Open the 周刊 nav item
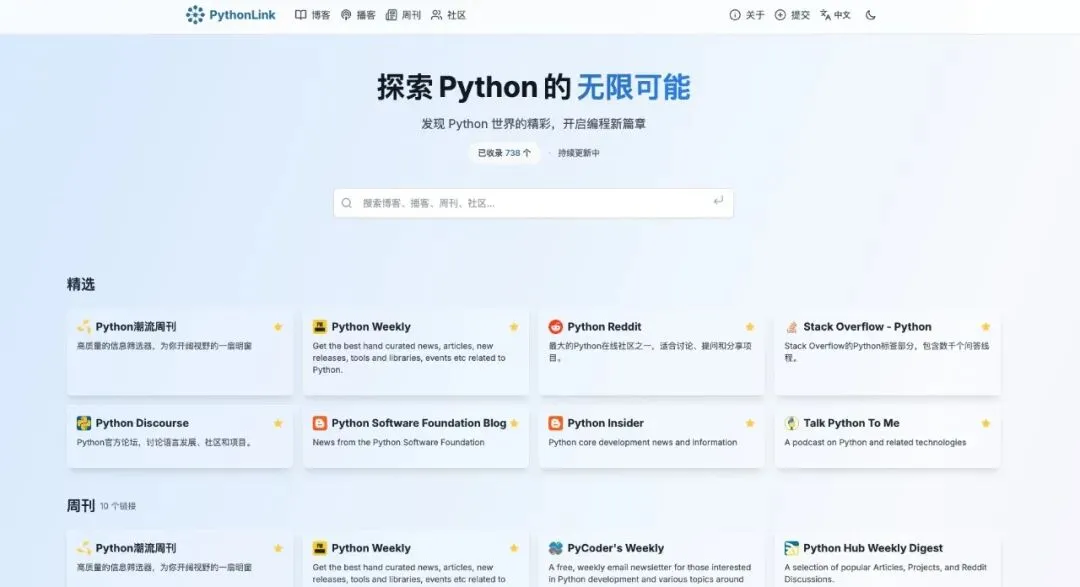 (x=404, y=14)
